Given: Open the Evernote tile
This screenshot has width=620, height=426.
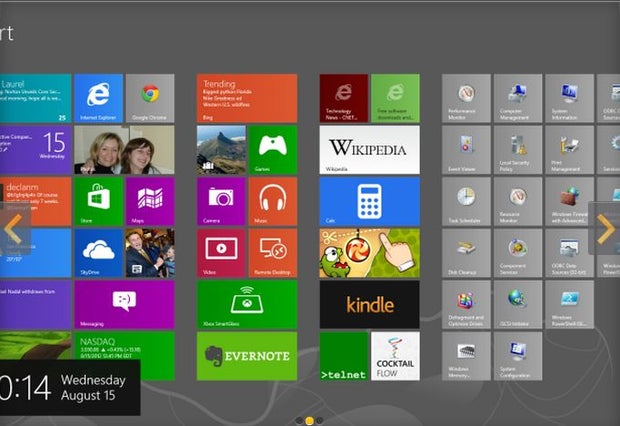Looking at the screenshot, I should (246, 356).
